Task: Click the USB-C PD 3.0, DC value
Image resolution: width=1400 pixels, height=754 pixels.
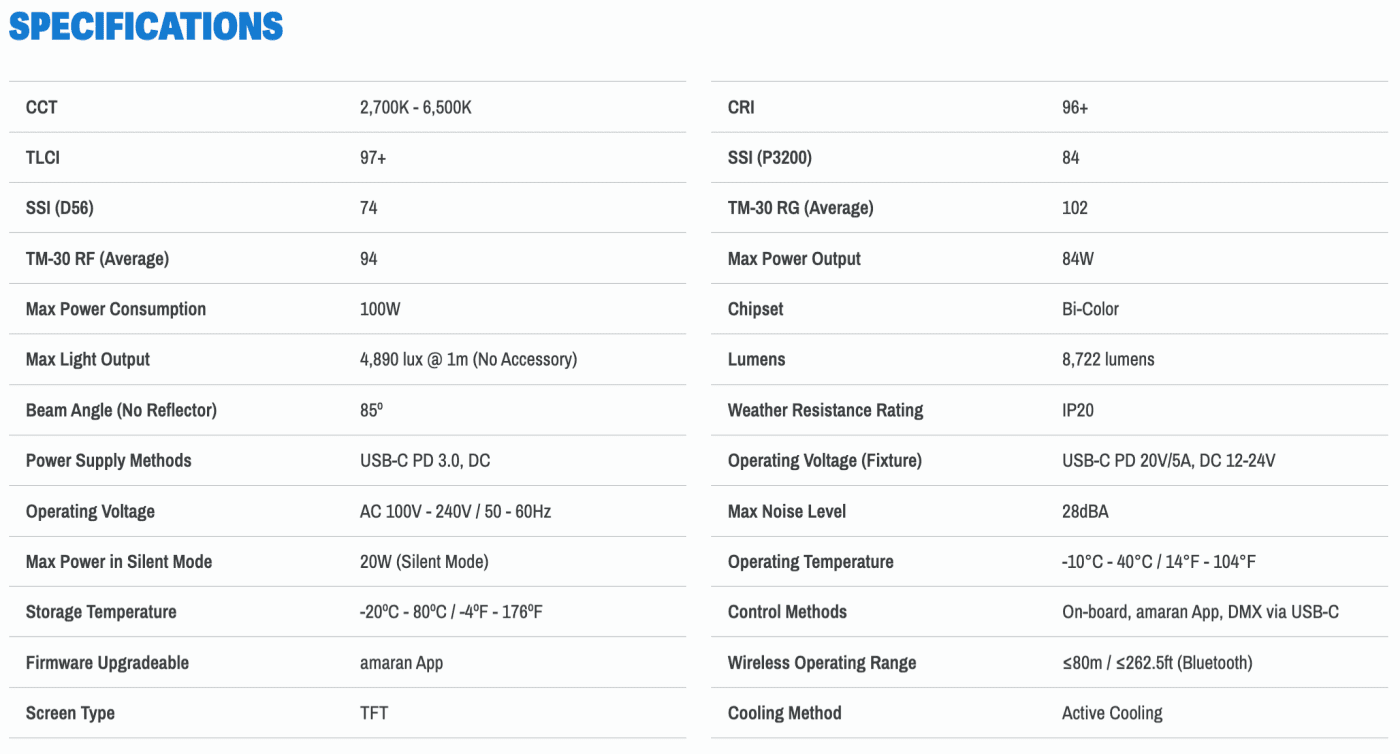Action: pos(425,461)
